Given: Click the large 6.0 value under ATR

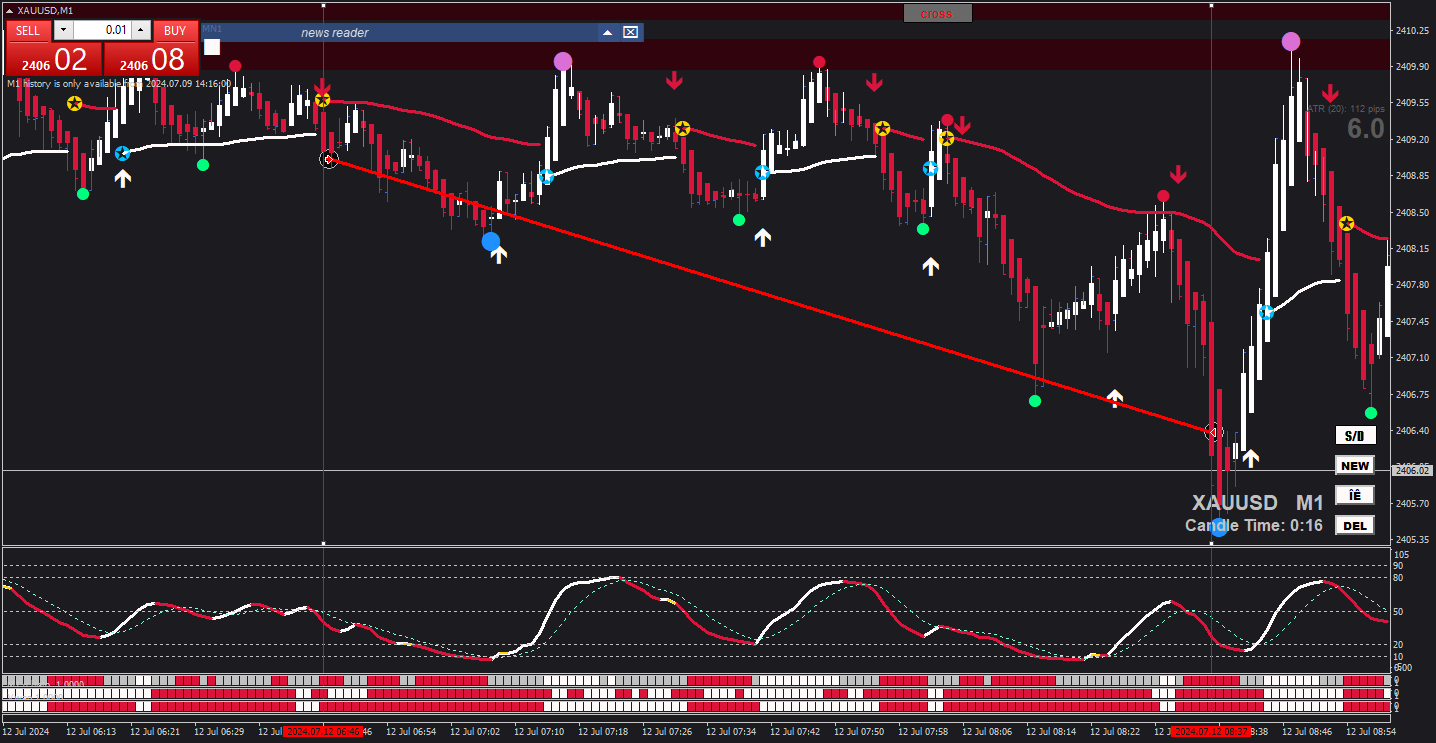Looking at the screenshot, I should (1365, 128).
